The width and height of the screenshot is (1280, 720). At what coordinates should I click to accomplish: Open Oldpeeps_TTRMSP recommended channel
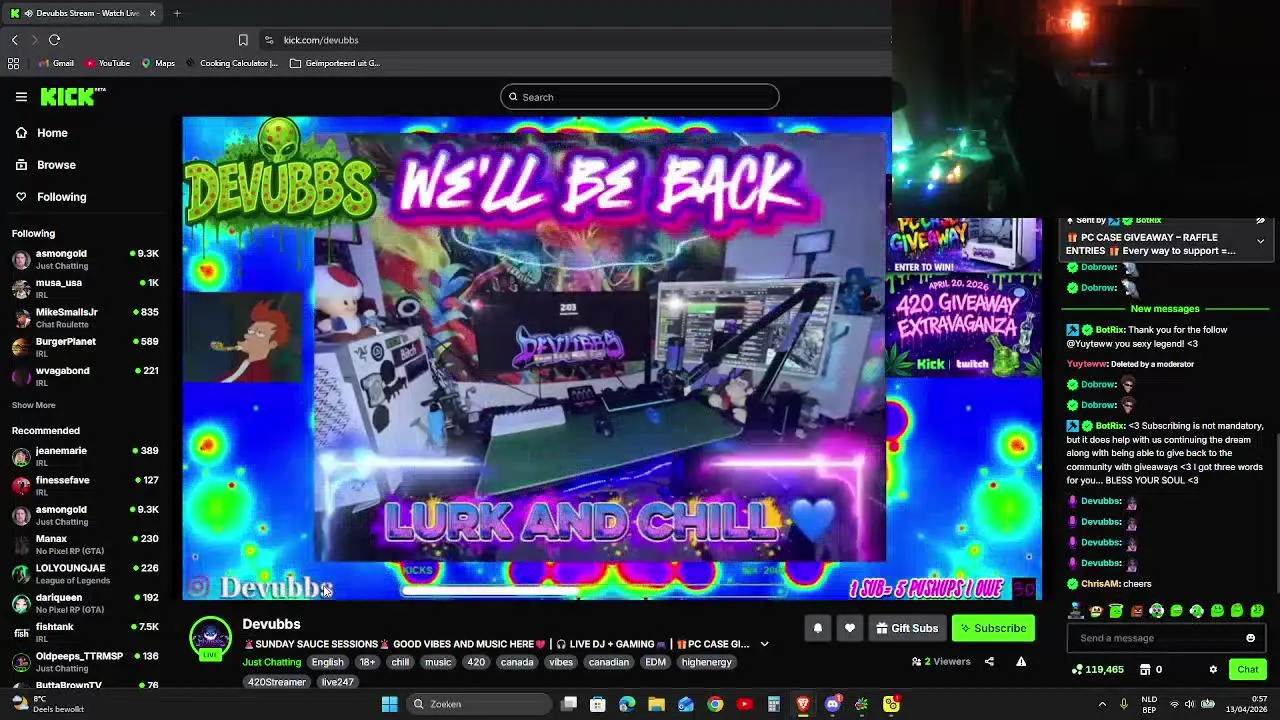(x=85, y=661)
